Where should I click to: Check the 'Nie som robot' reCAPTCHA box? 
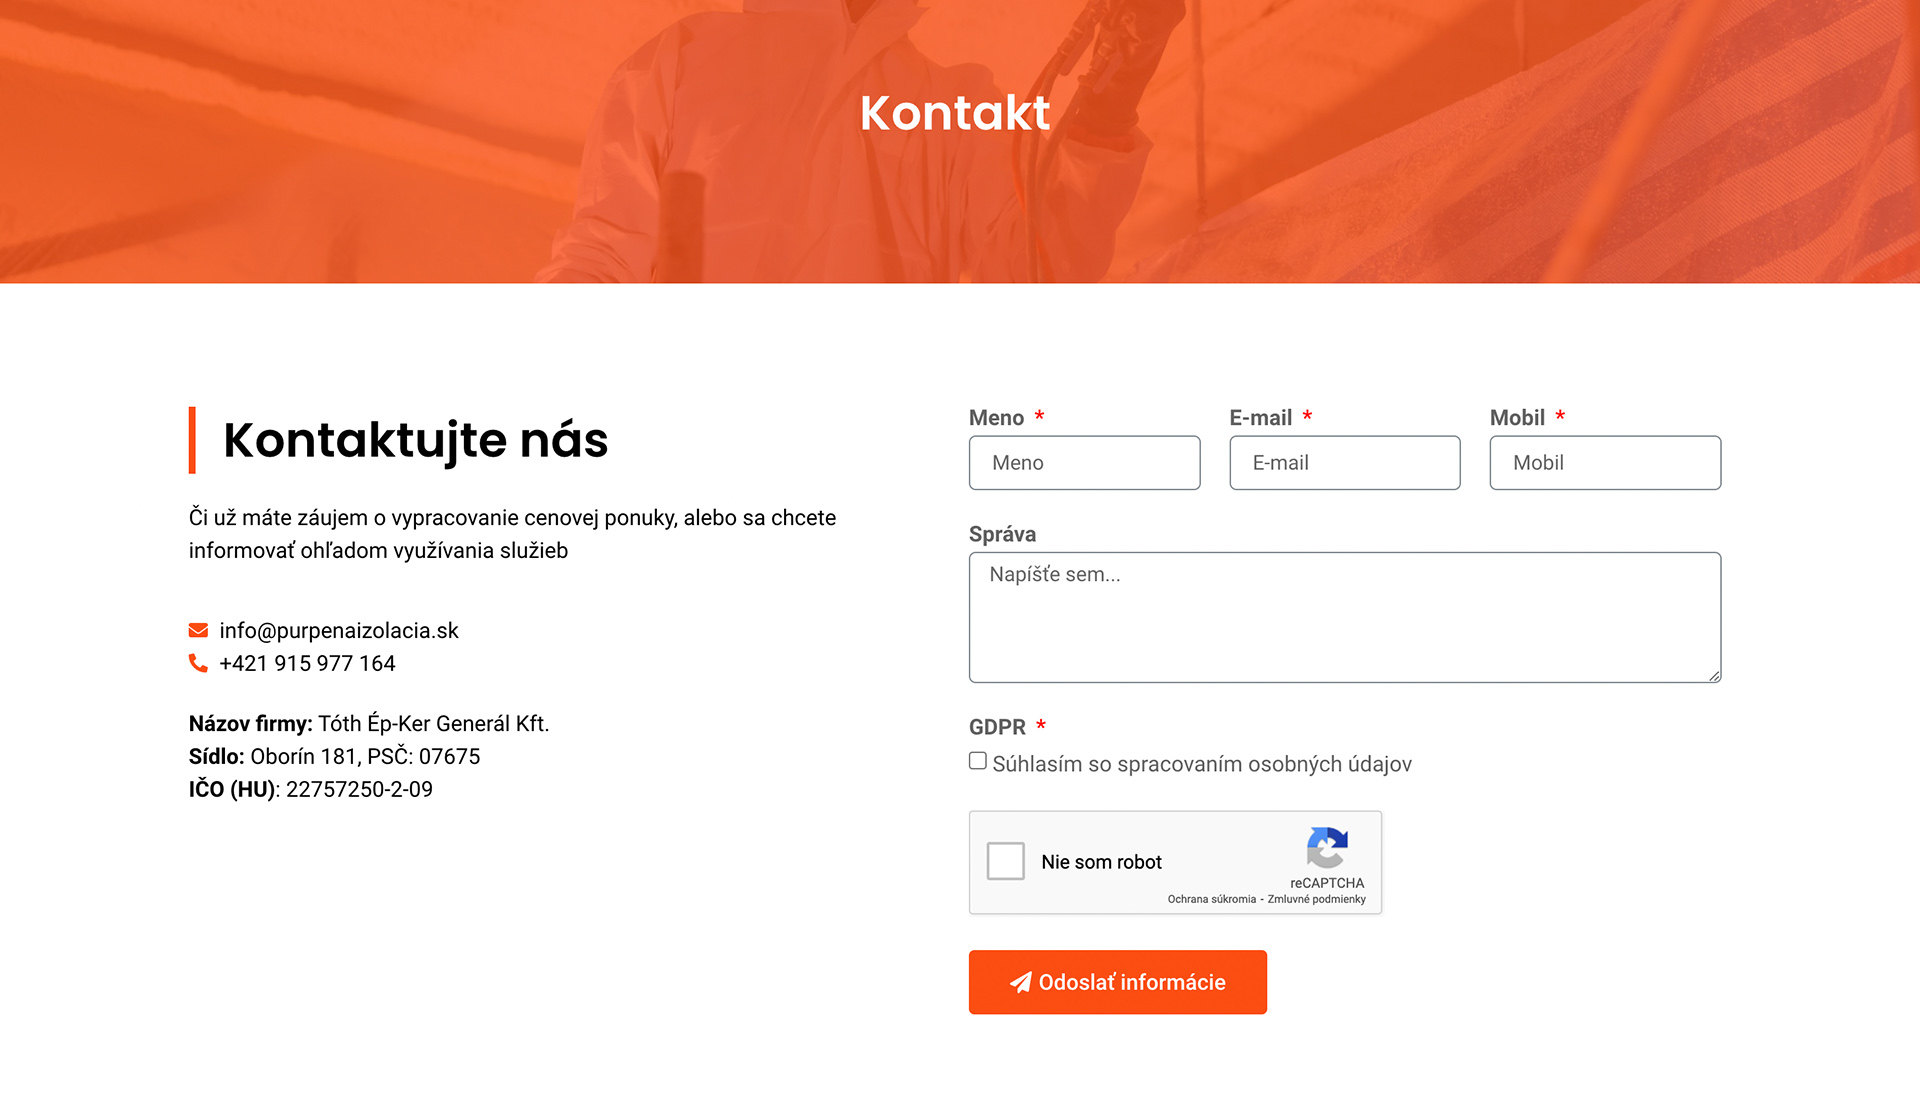click(1005, 861)
